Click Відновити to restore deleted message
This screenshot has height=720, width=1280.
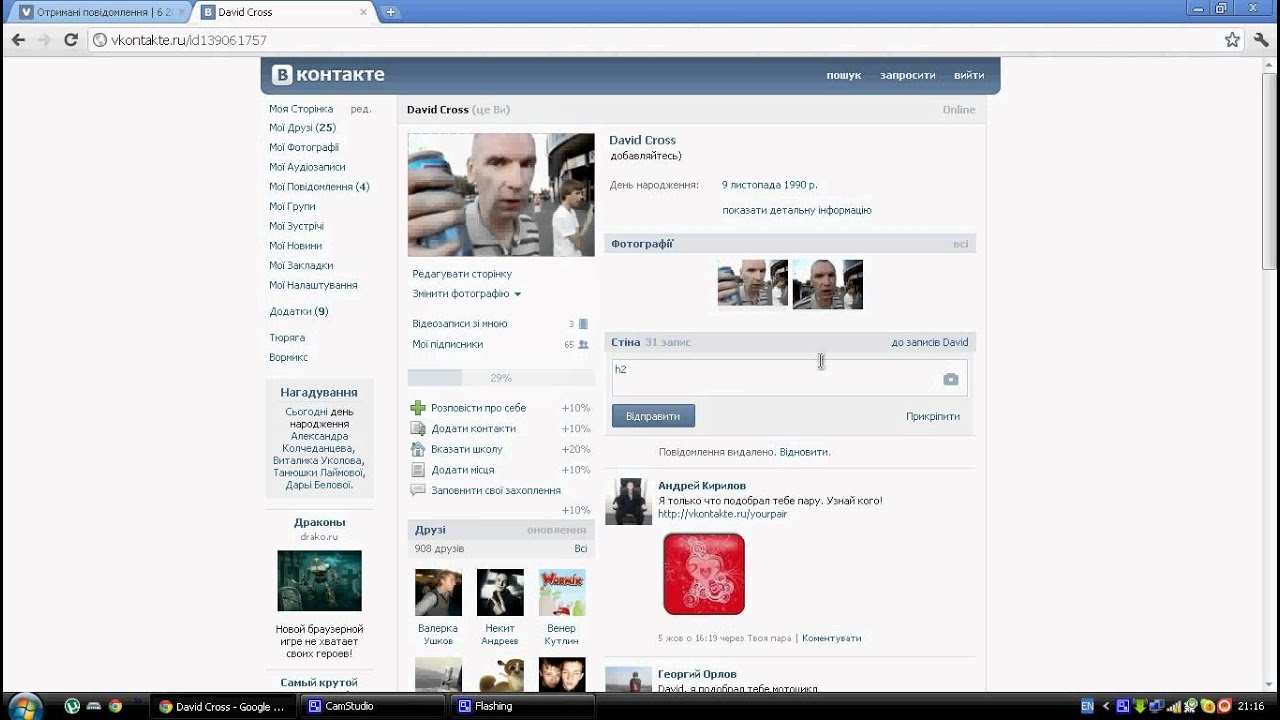(x=804, y=452)
